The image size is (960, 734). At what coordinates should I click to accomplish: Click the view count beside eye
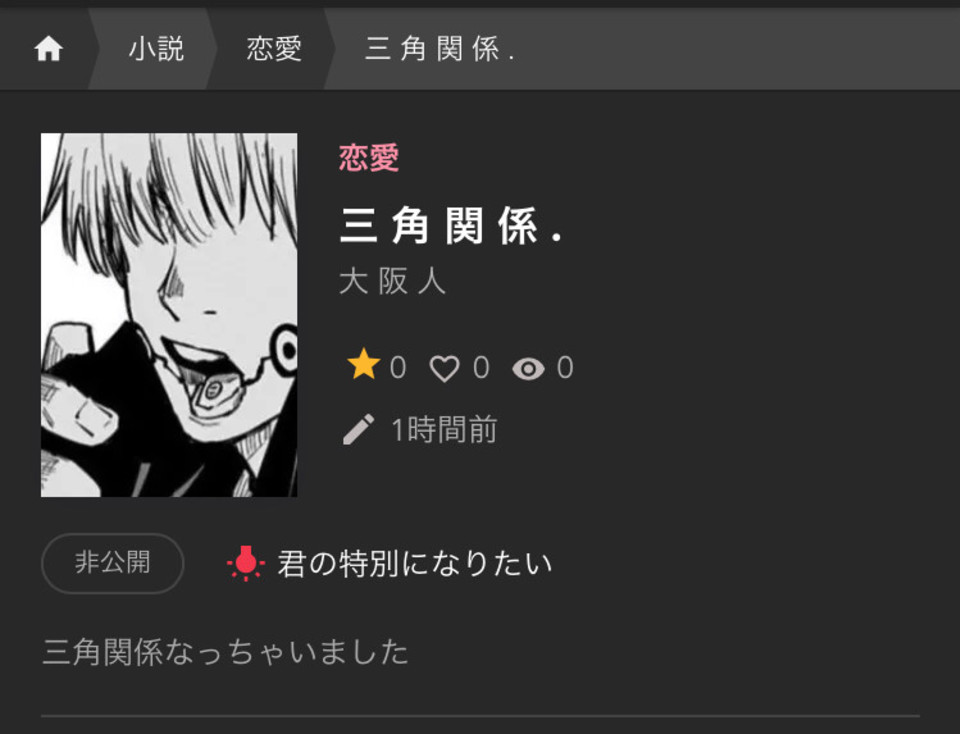coord(565,368)
